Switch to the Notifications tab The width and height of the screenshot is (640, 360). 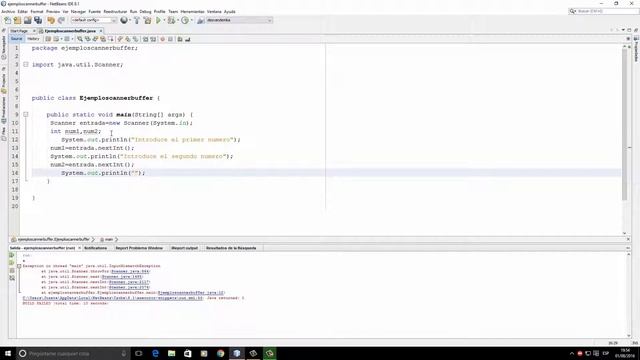[x=96, y=248]
